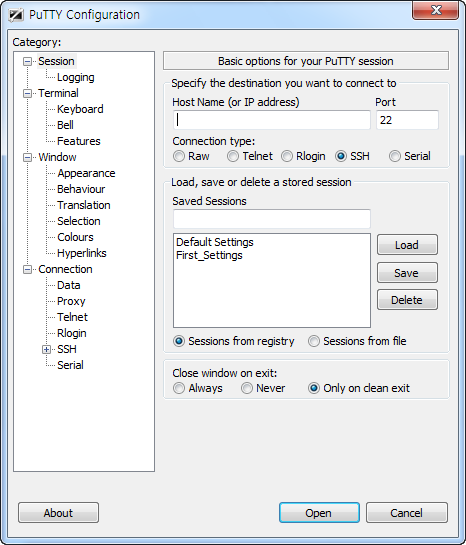Click the Save session button

point(407,272)
